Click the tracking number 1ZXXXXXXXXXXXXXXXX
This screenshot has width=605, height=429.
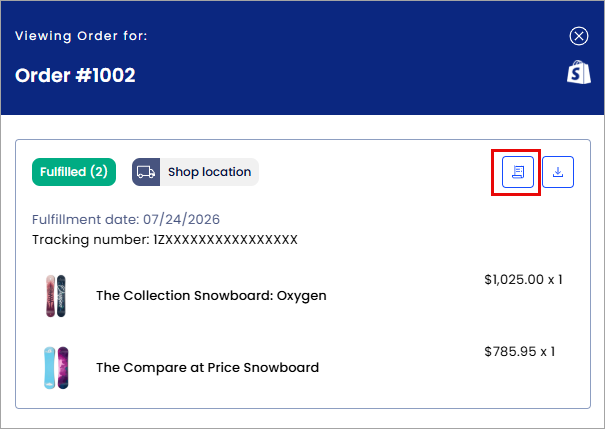pos(225,240)
